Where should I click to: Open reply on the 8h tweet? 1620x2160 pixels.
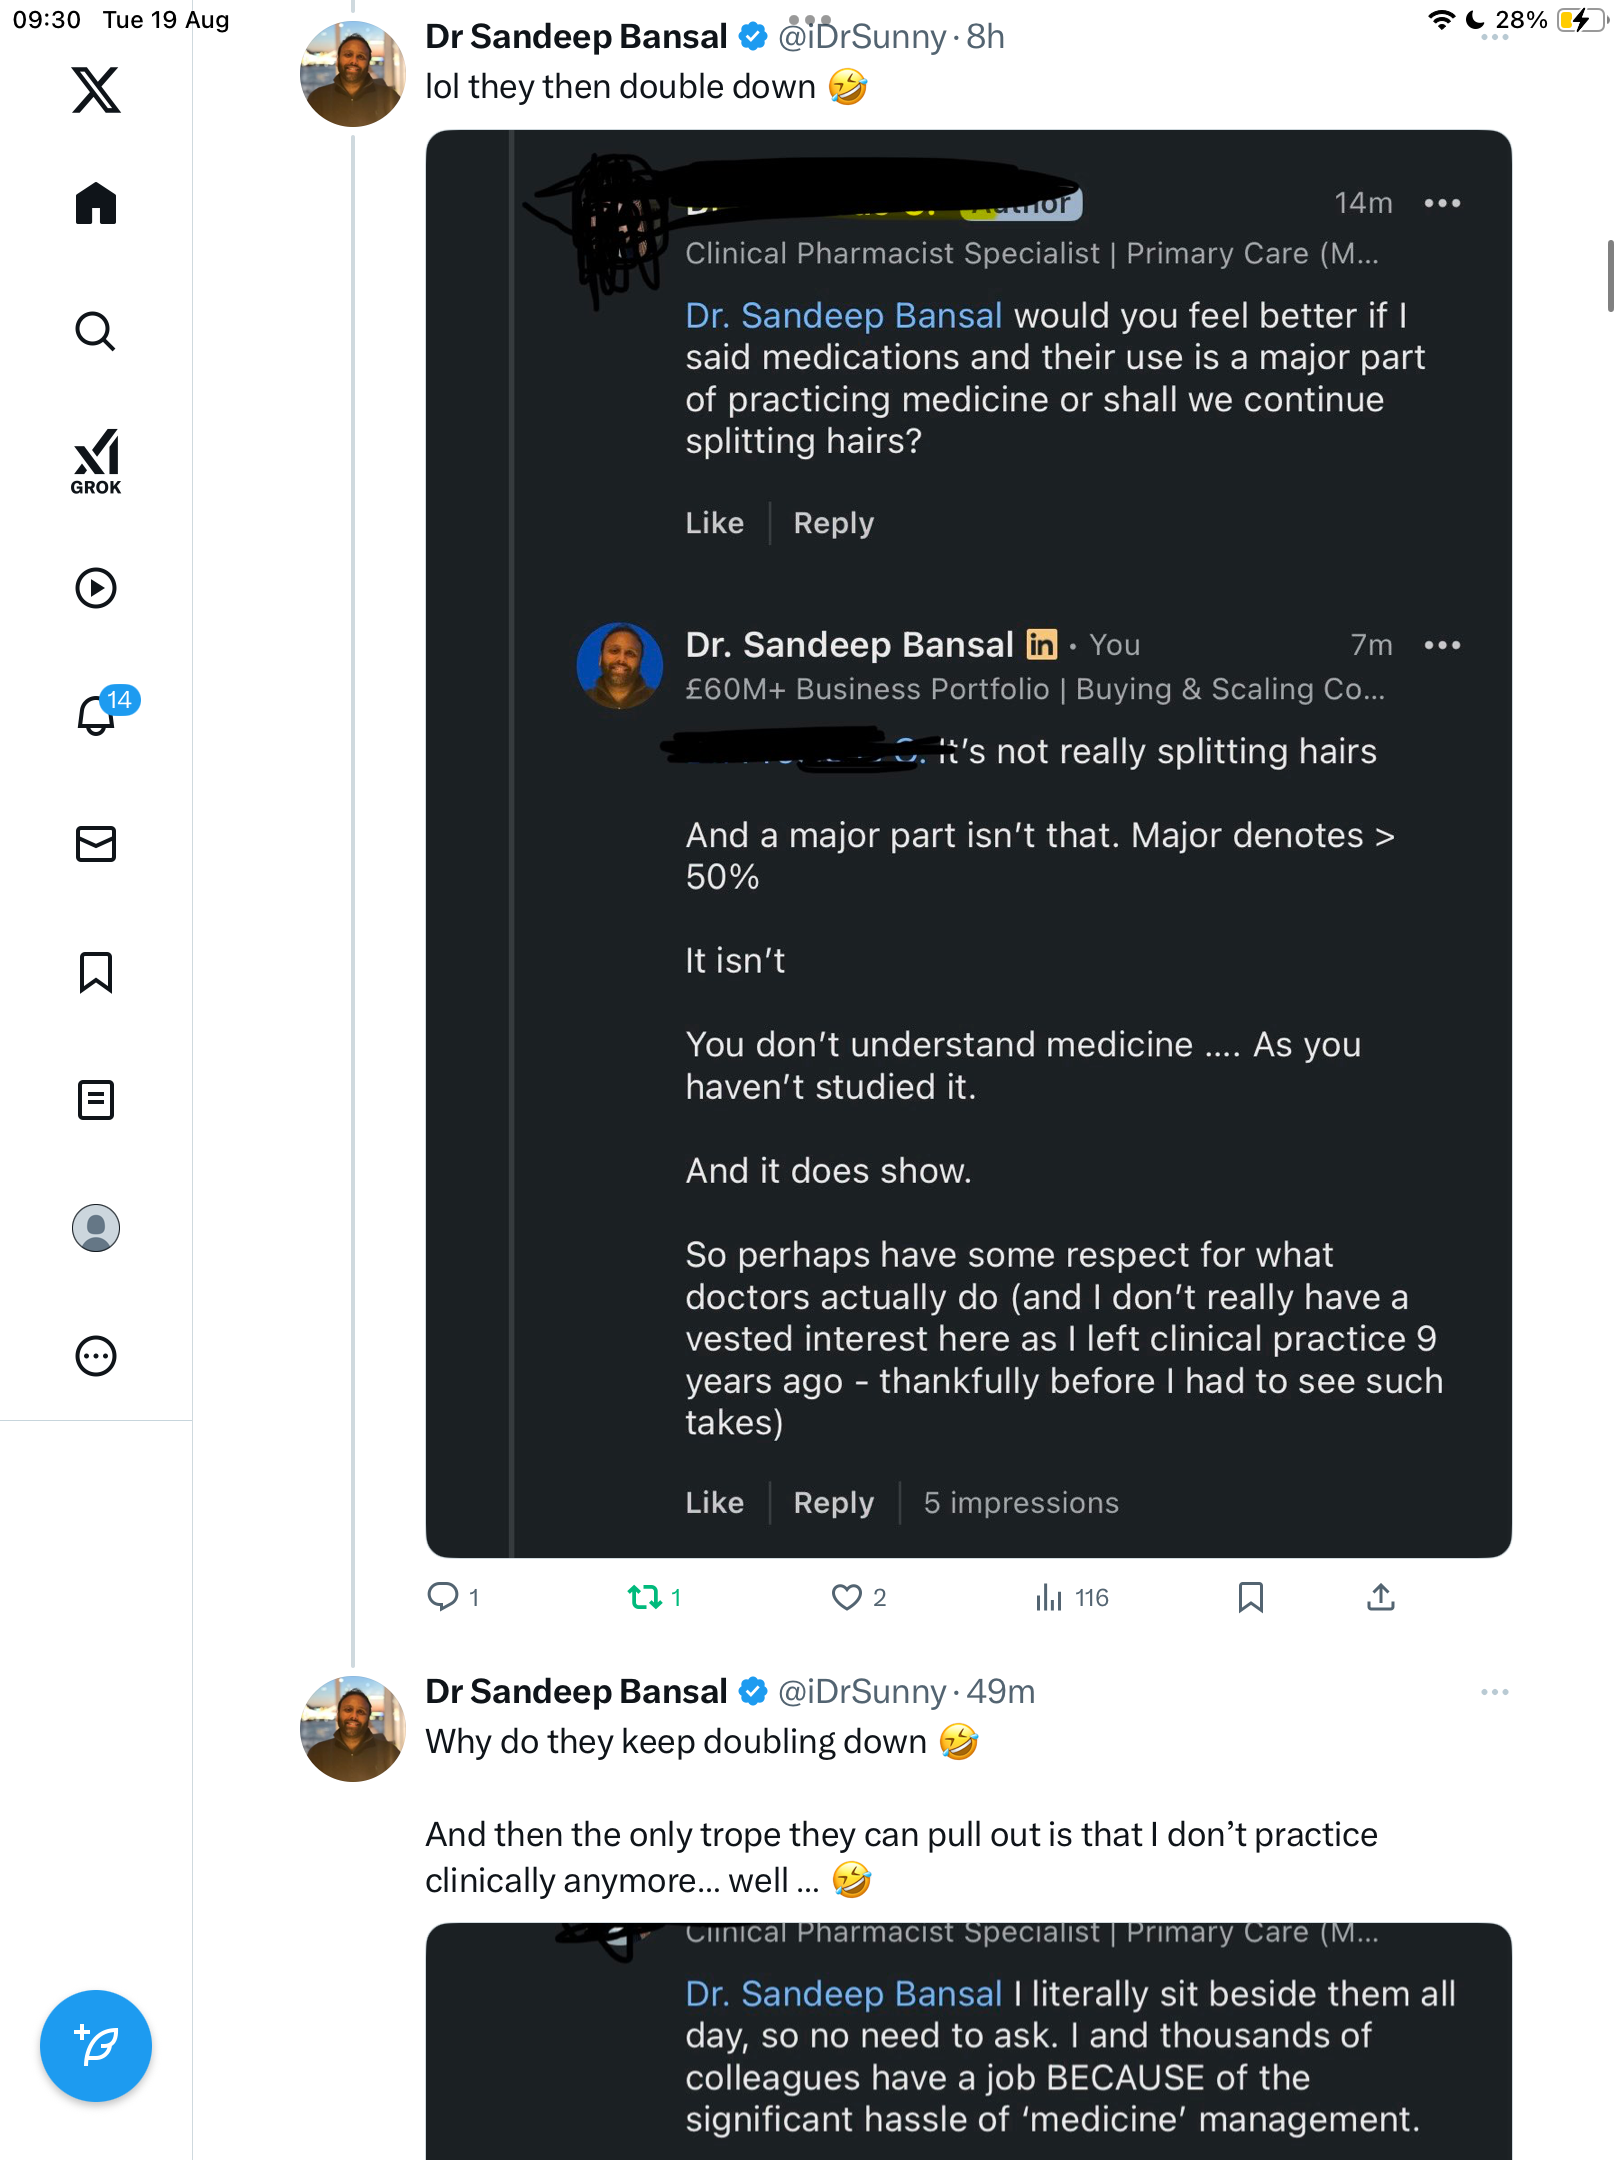pyautogui.click(x=443, y=1597)
